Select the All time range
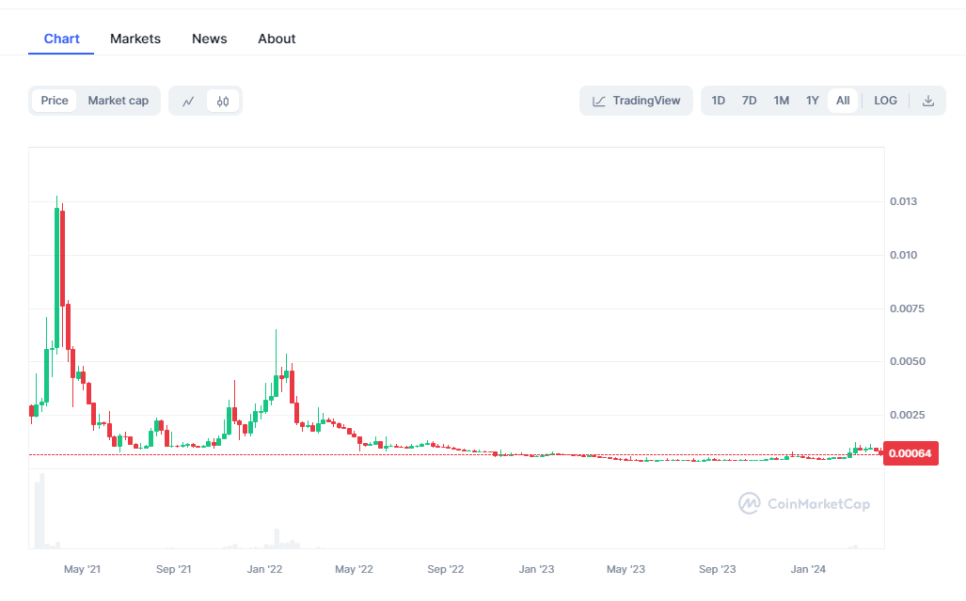The width and height of the screenshot is (966, 601). [843, 100]
